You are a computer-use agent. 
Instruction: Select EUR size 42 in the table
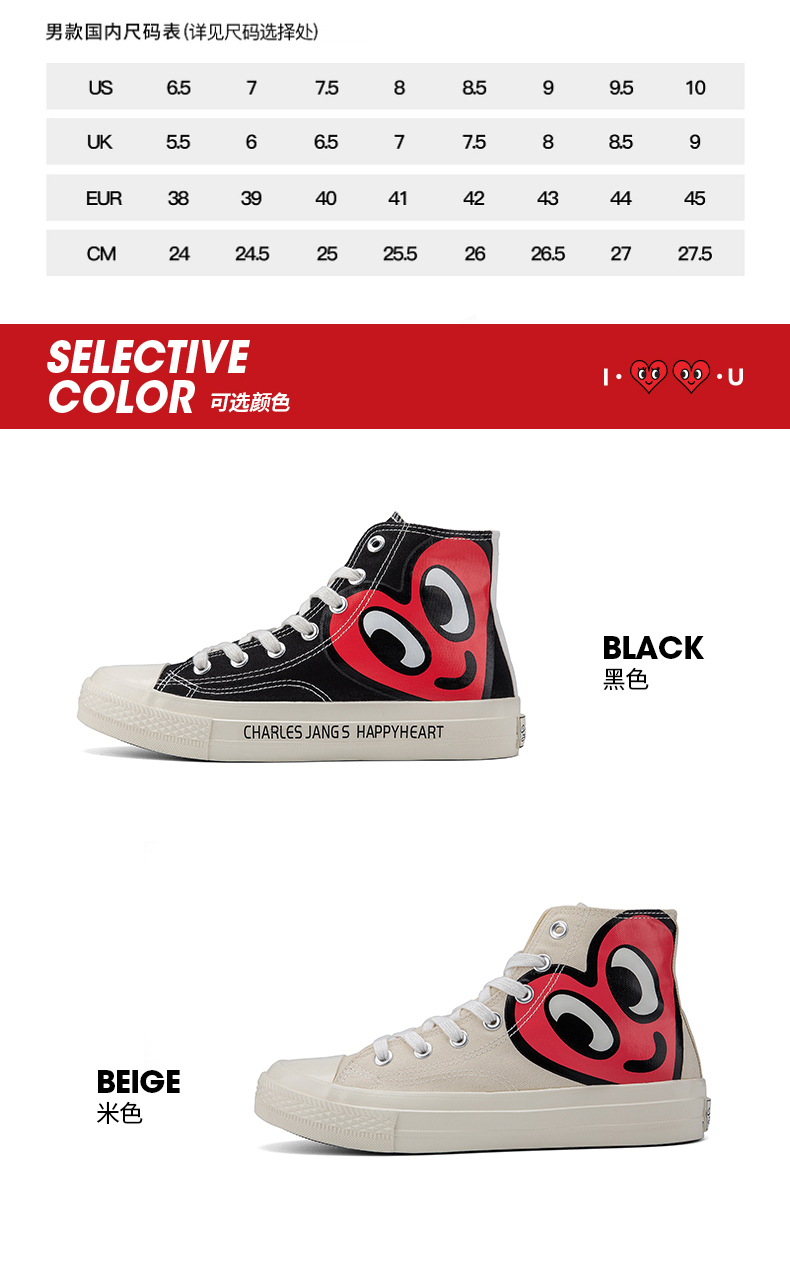[474, 198]
